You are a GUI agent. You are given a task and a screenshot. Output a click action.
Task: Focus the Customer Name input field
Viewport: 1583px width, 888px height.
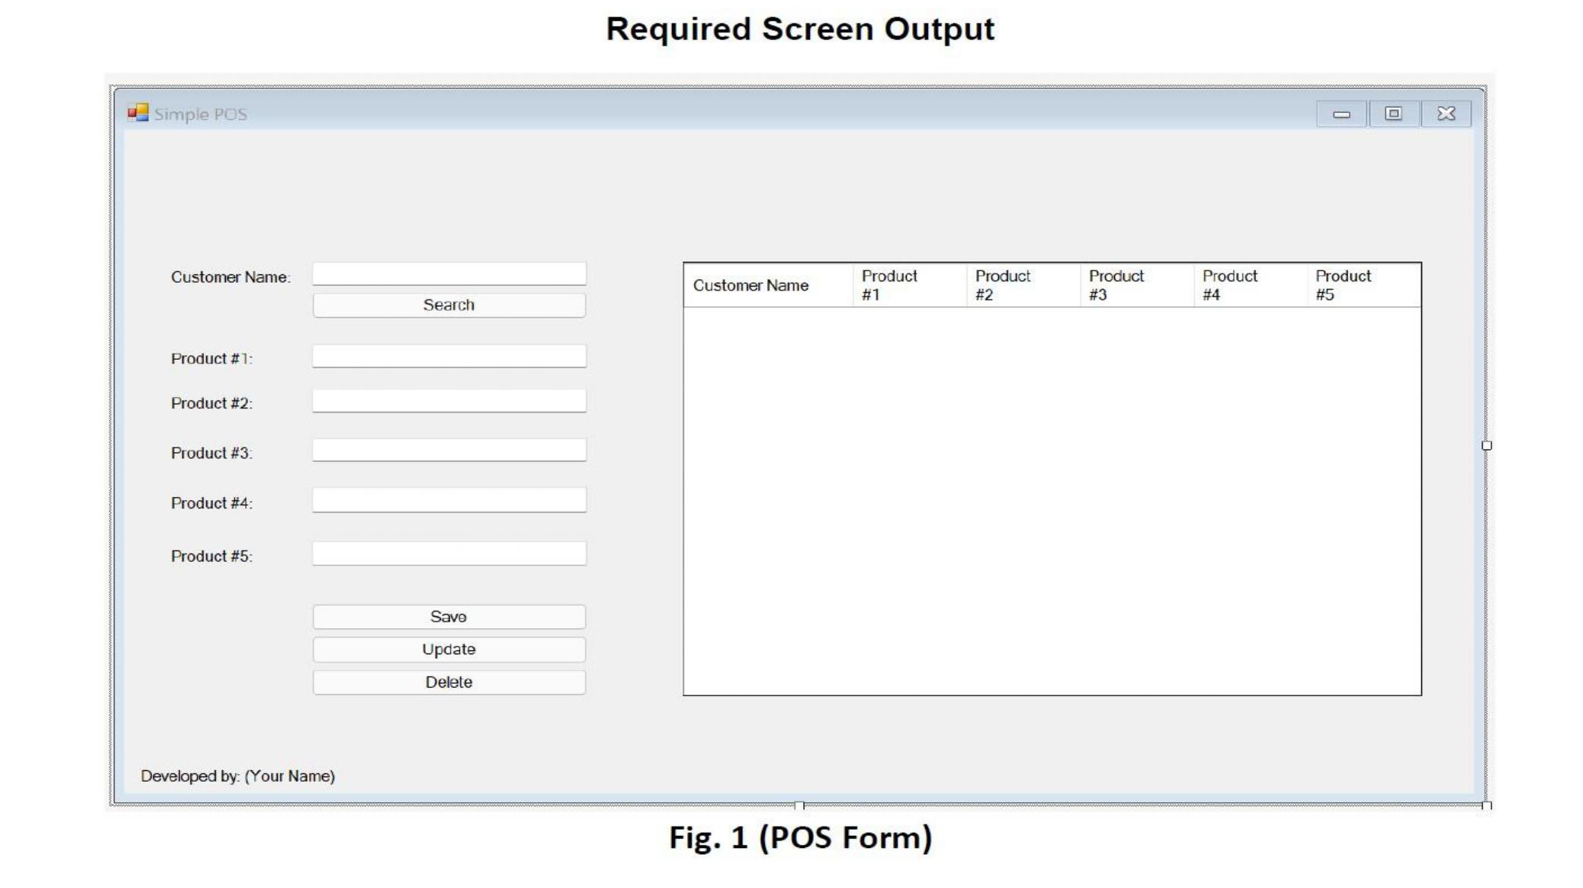pyautogui.click(x=449, y=274)
